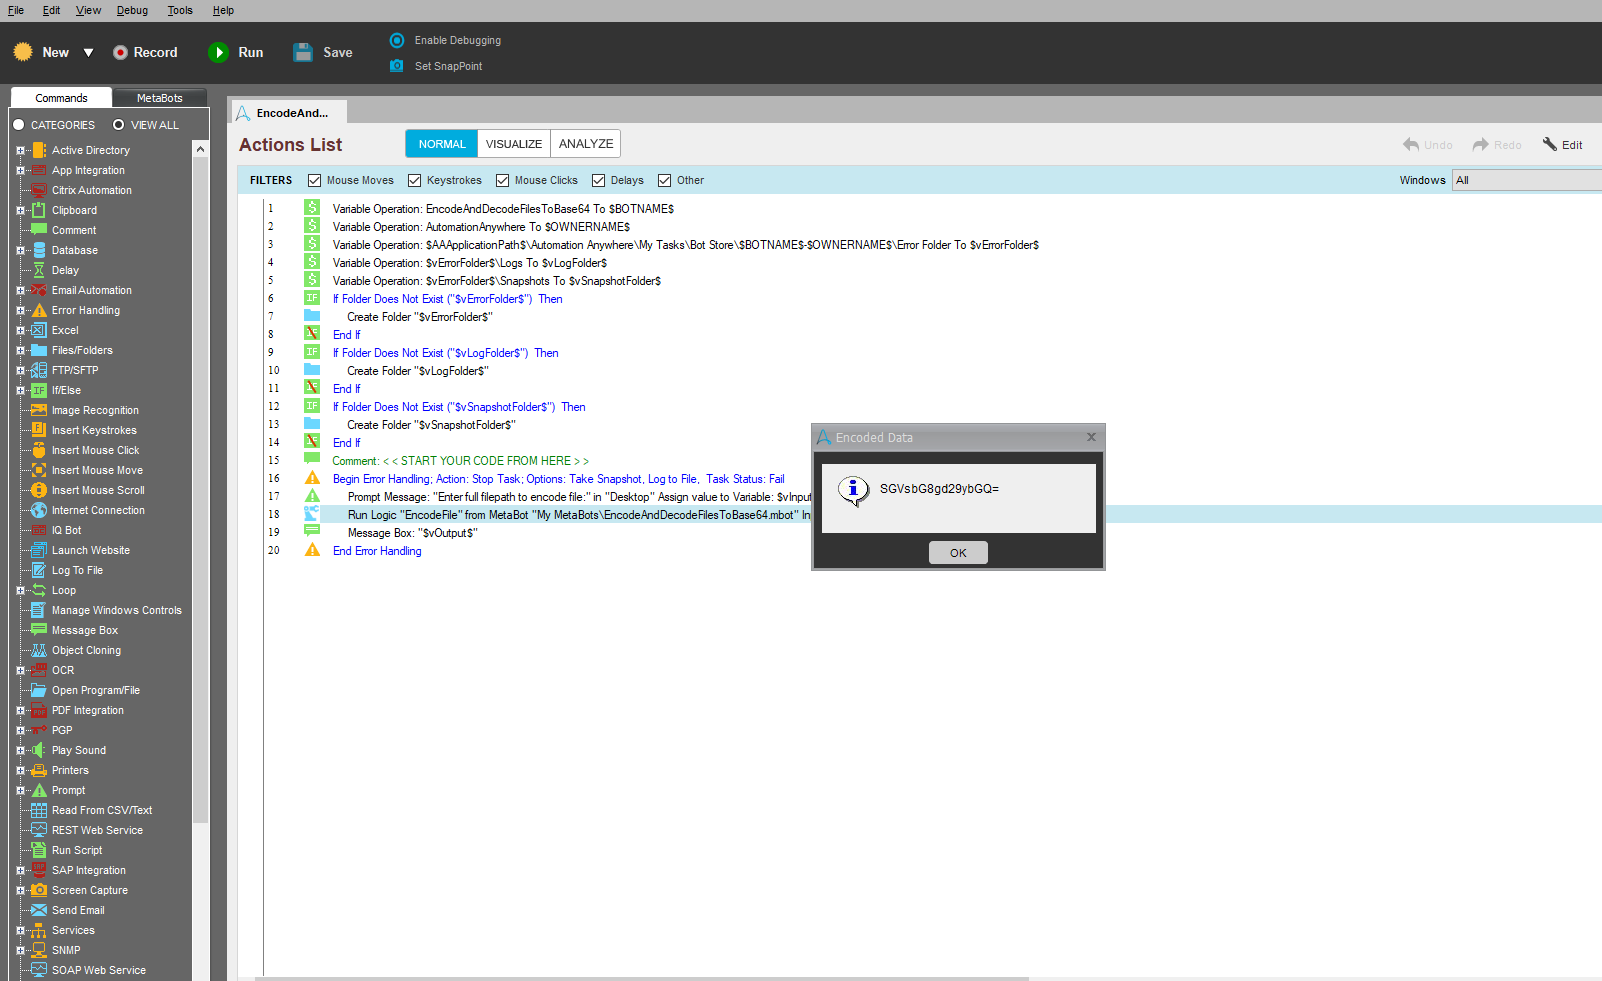Select the Send Email envelope icon
This screenshot has height=981, width=1602.
pos(39,910)
